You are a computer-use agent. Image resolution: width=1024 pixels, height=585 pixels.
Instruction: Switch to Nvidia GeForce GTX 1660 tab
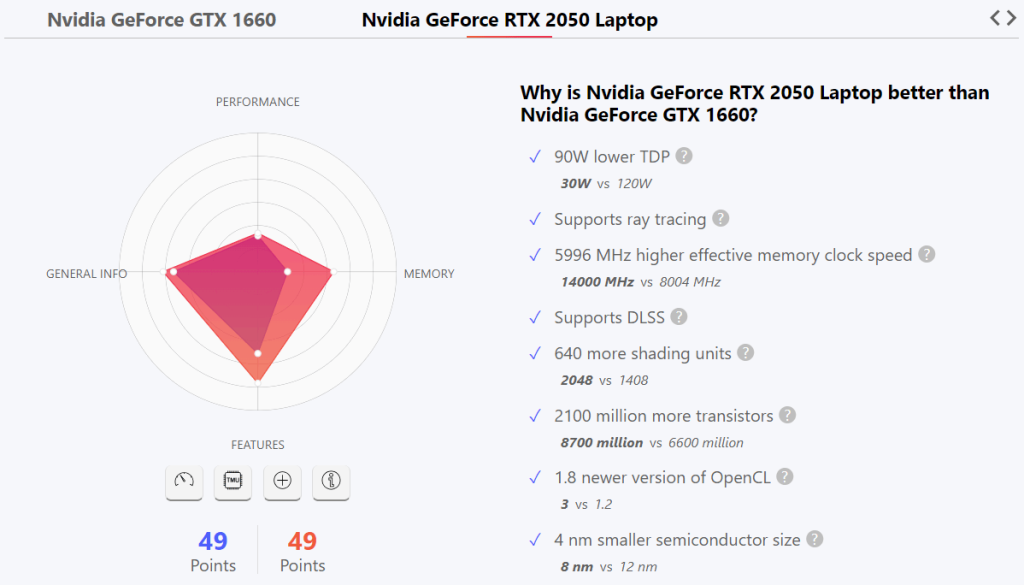tap(161, 20)
